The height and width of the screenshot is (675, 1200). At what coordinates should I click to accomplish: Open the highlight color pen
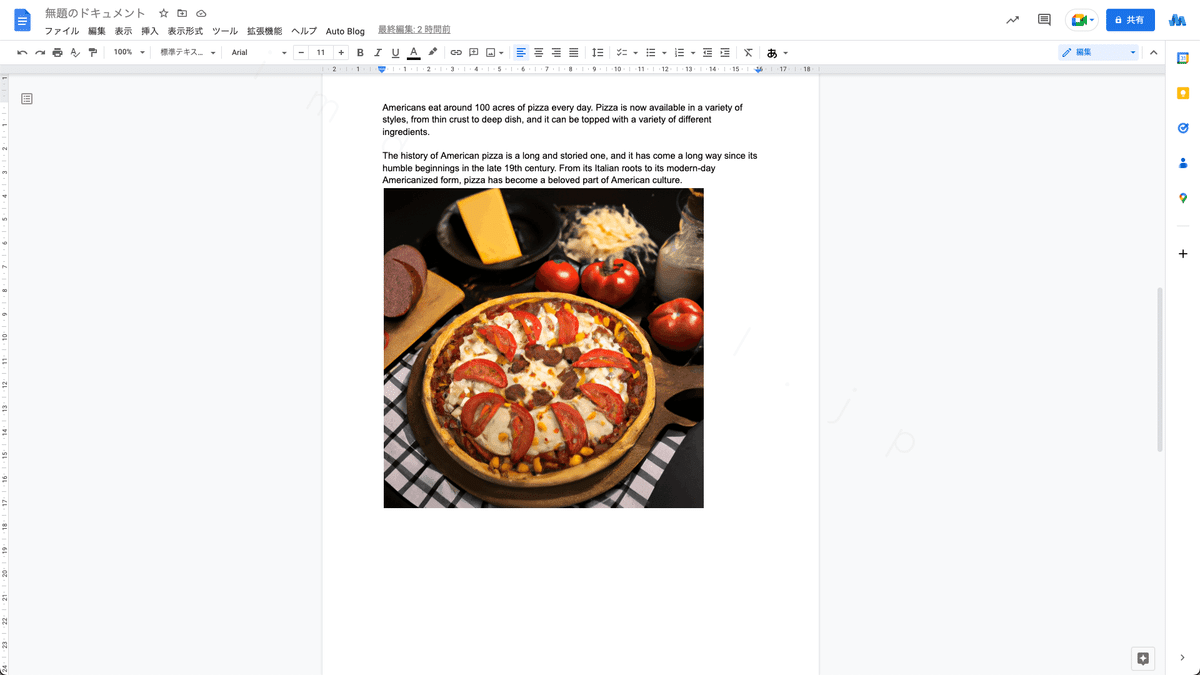click(x=432, y=52)
